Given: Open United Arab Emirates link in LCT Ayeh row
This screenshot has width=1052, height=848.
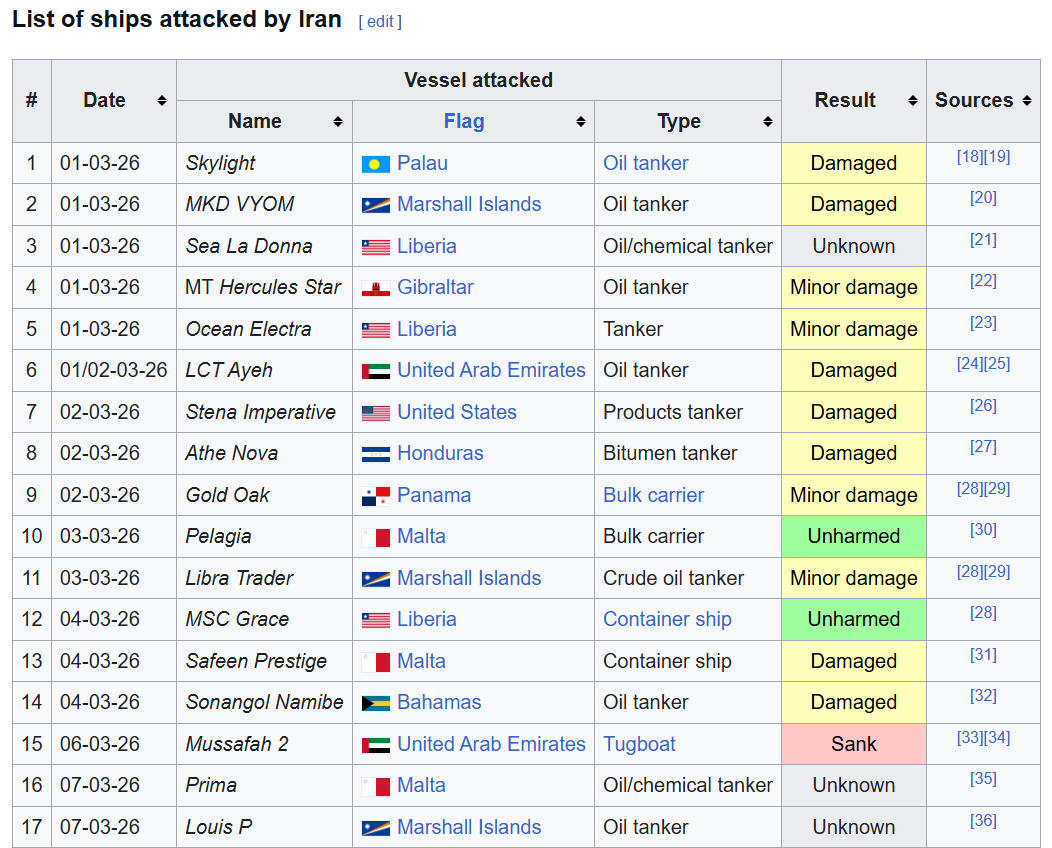Looking at the screenshot, I should [x=491, y=370].
